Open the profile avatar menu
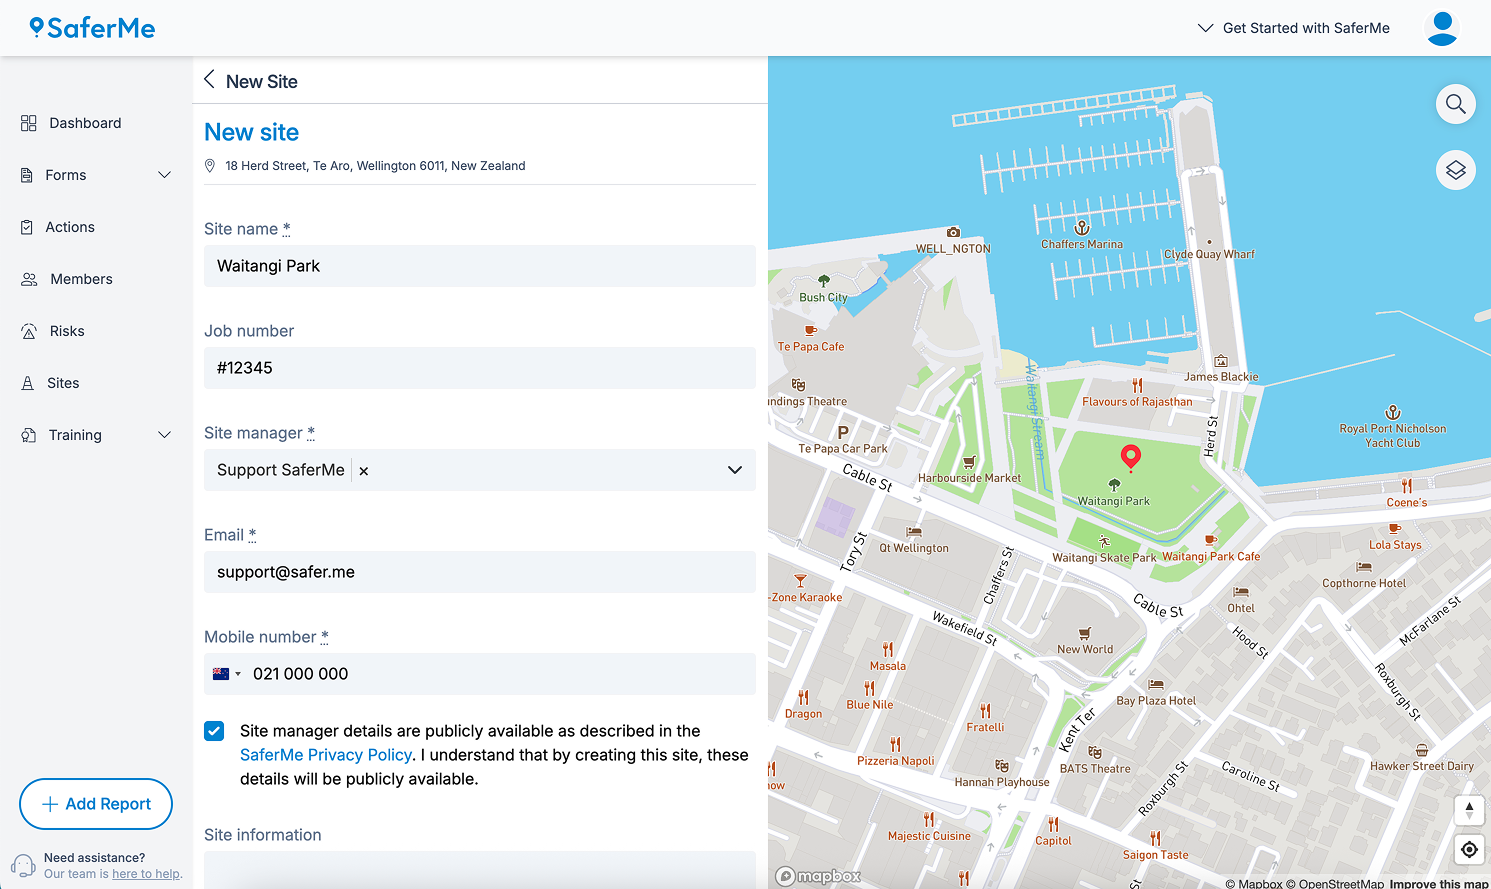 coord(1442,28)
